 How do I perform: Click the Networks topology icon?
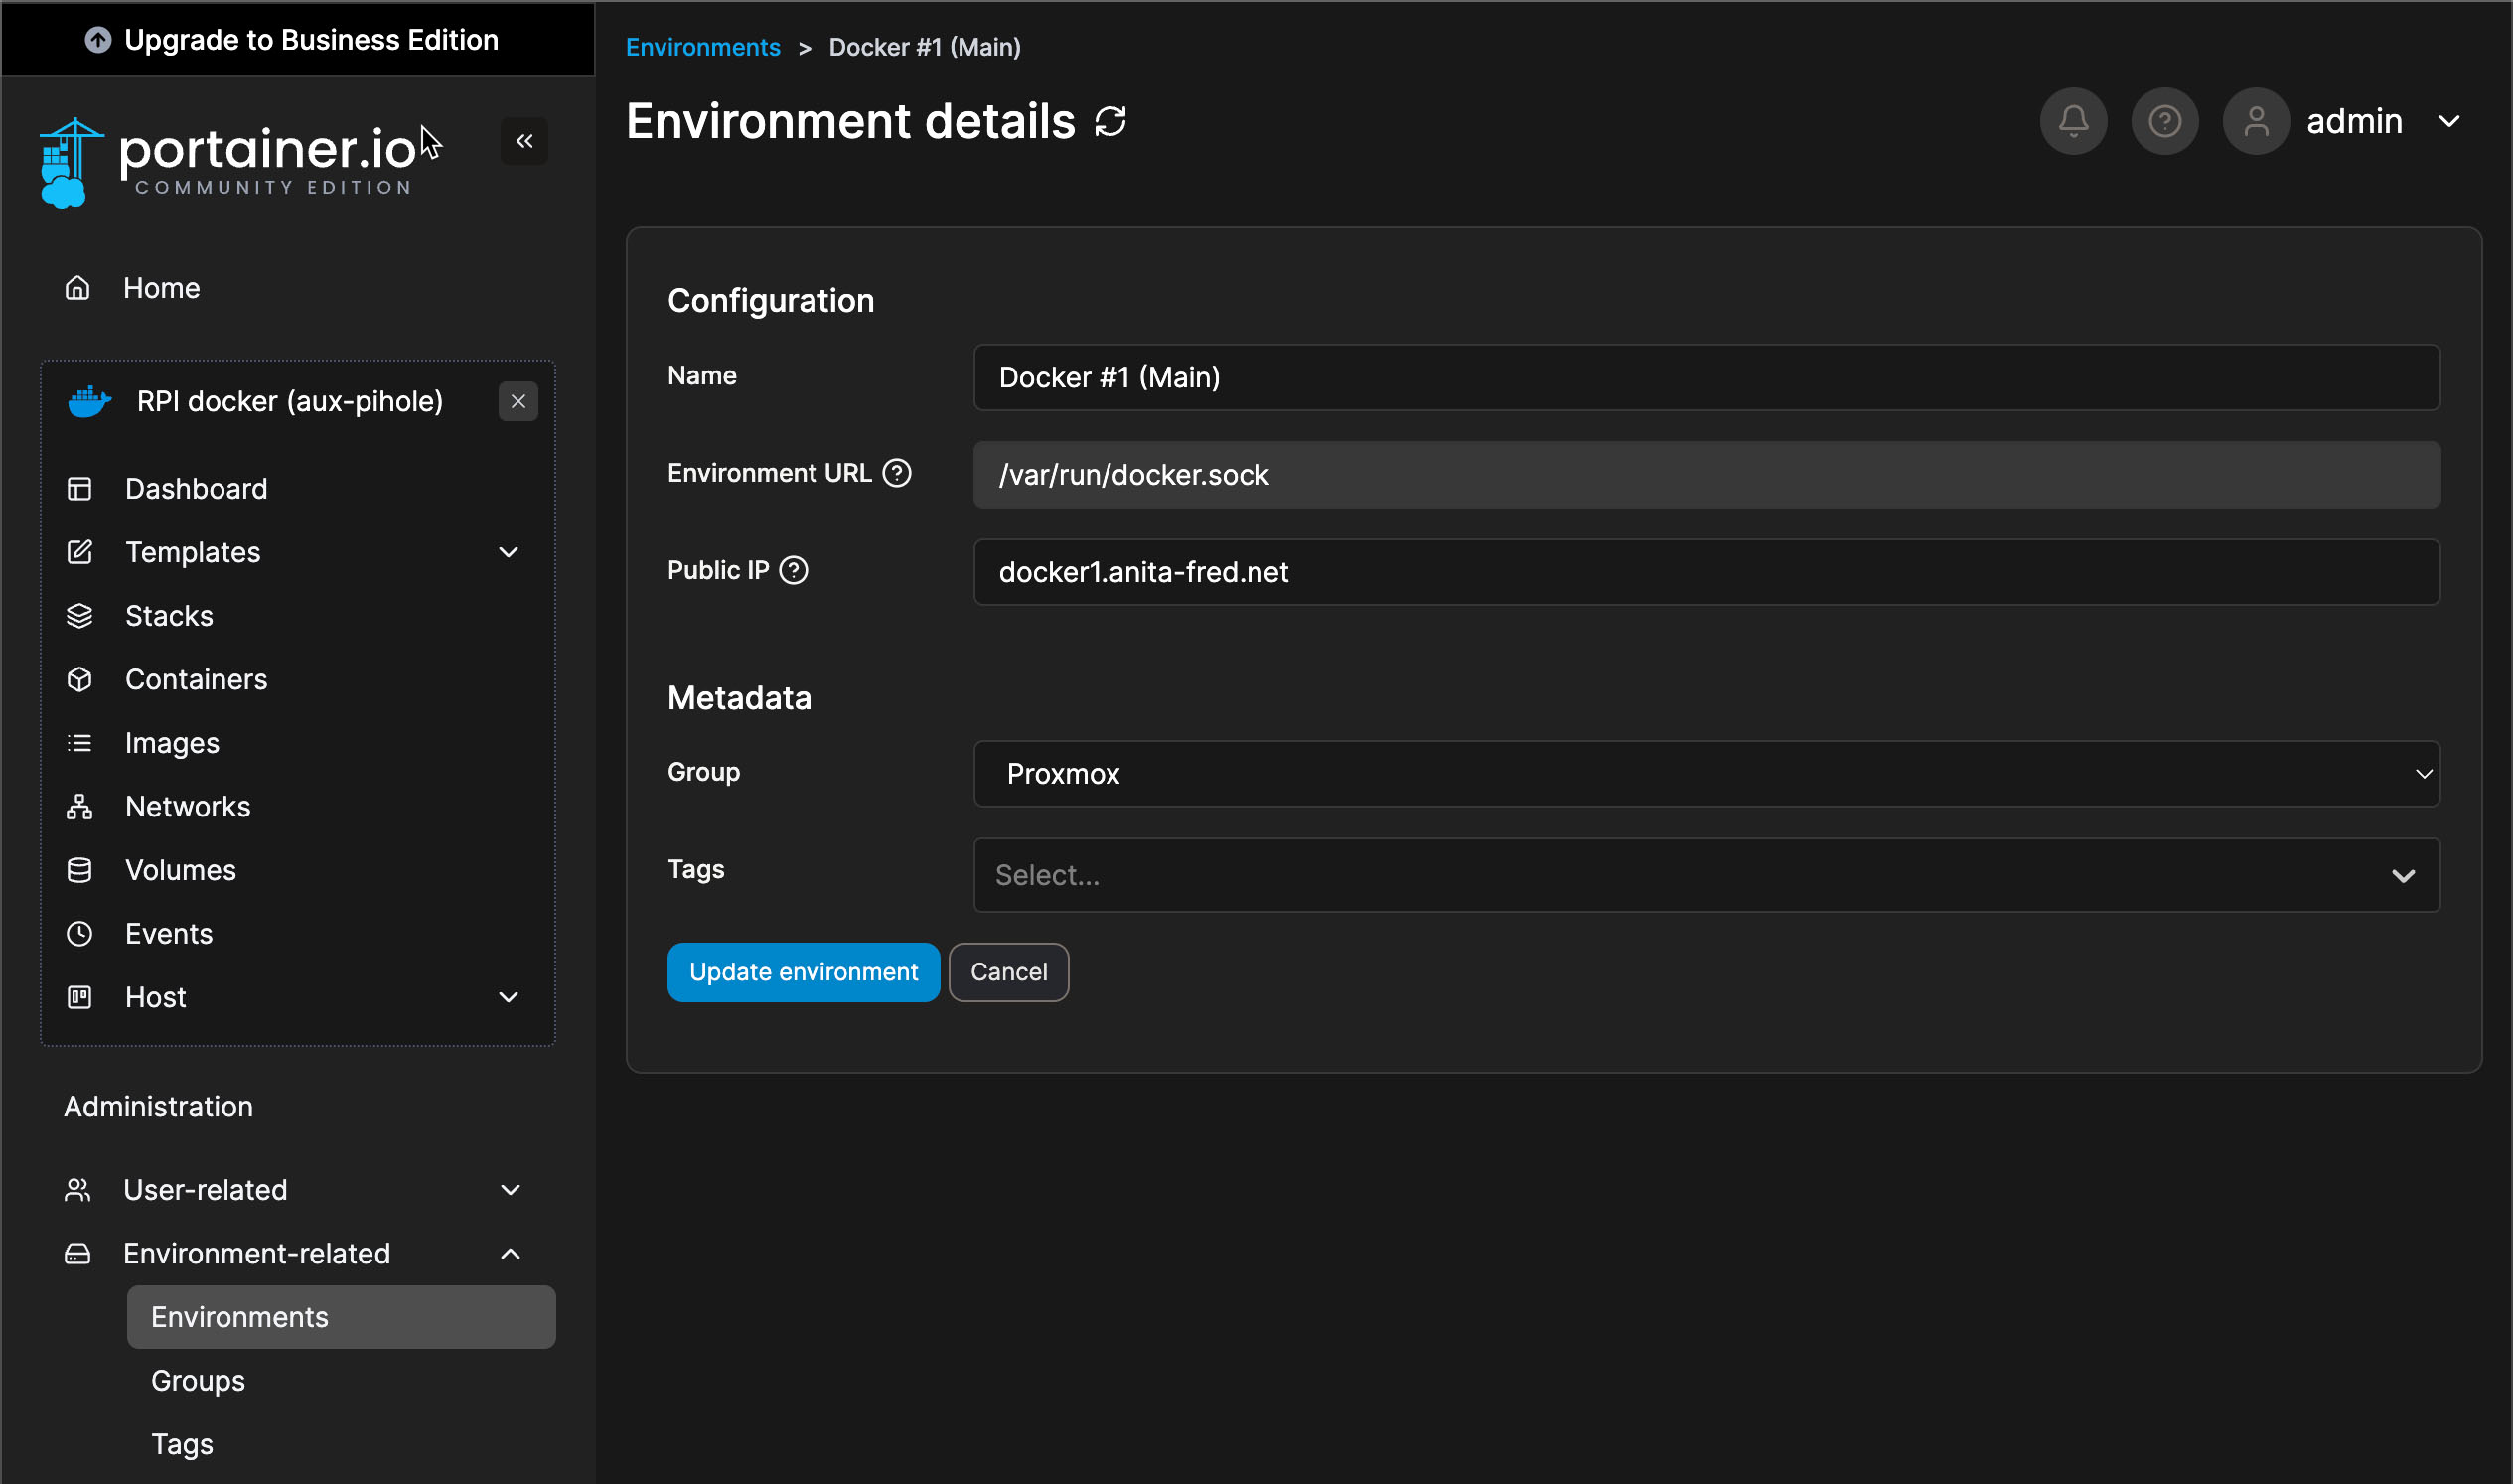pos(79,807)
